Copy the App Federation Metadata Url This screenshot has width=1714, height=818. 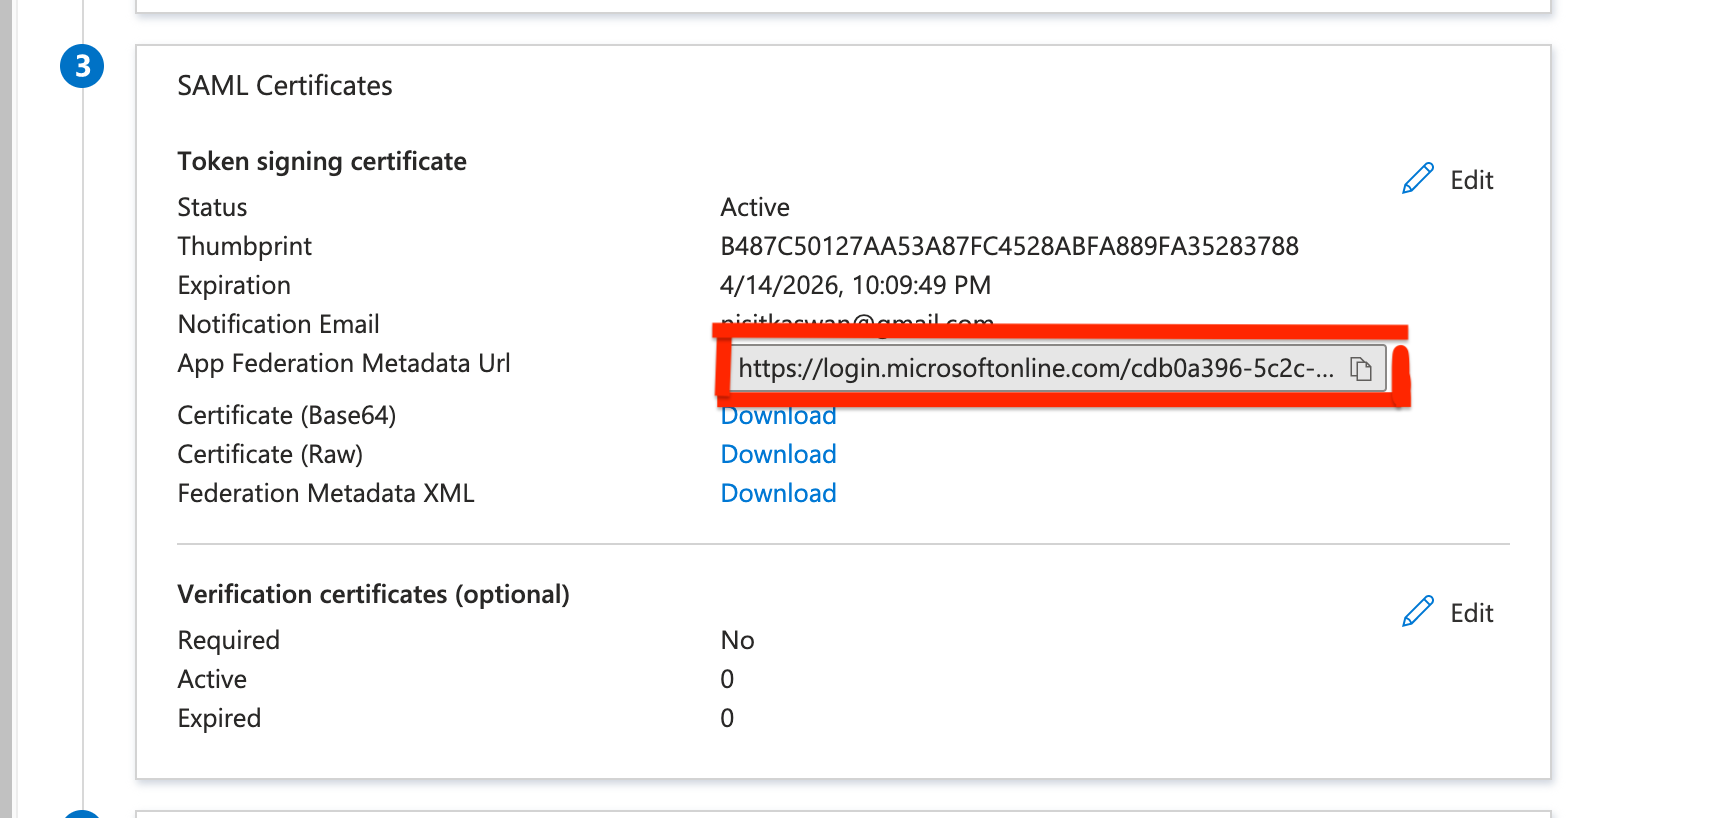pos(1360,369)
